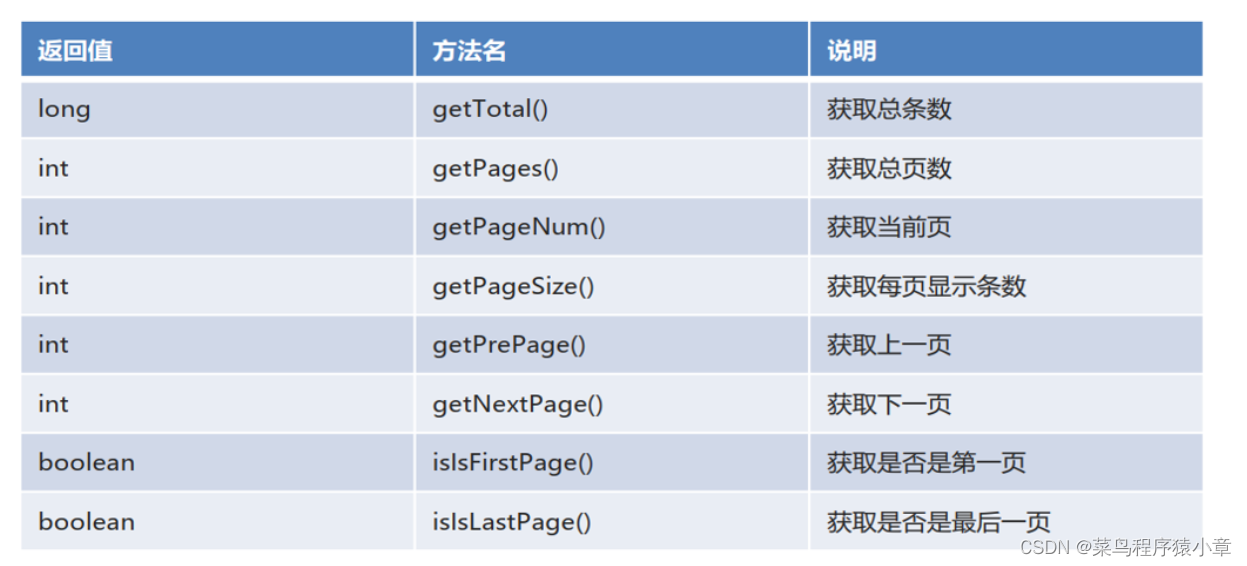1247x566 pixels.
Task: Click the 获取总条数 description cell
Action: point(1006,109)
